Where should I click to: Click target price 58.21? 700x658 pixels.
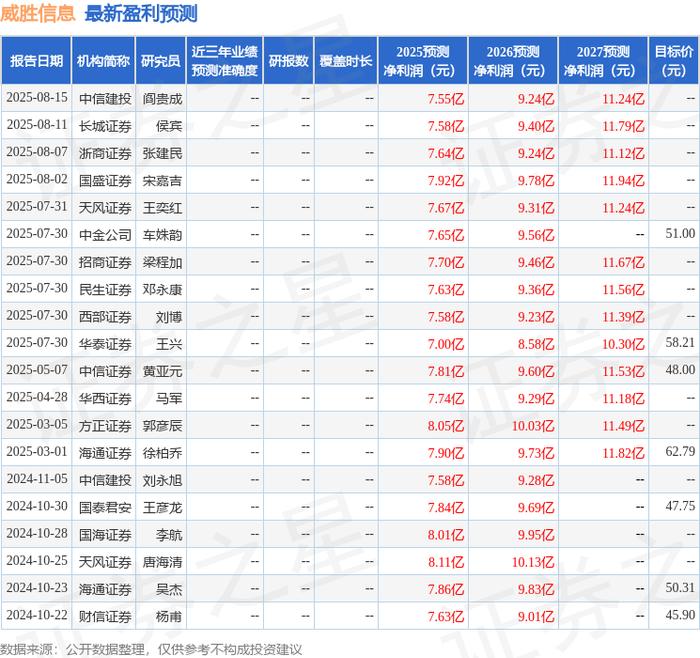click(680, 342)
